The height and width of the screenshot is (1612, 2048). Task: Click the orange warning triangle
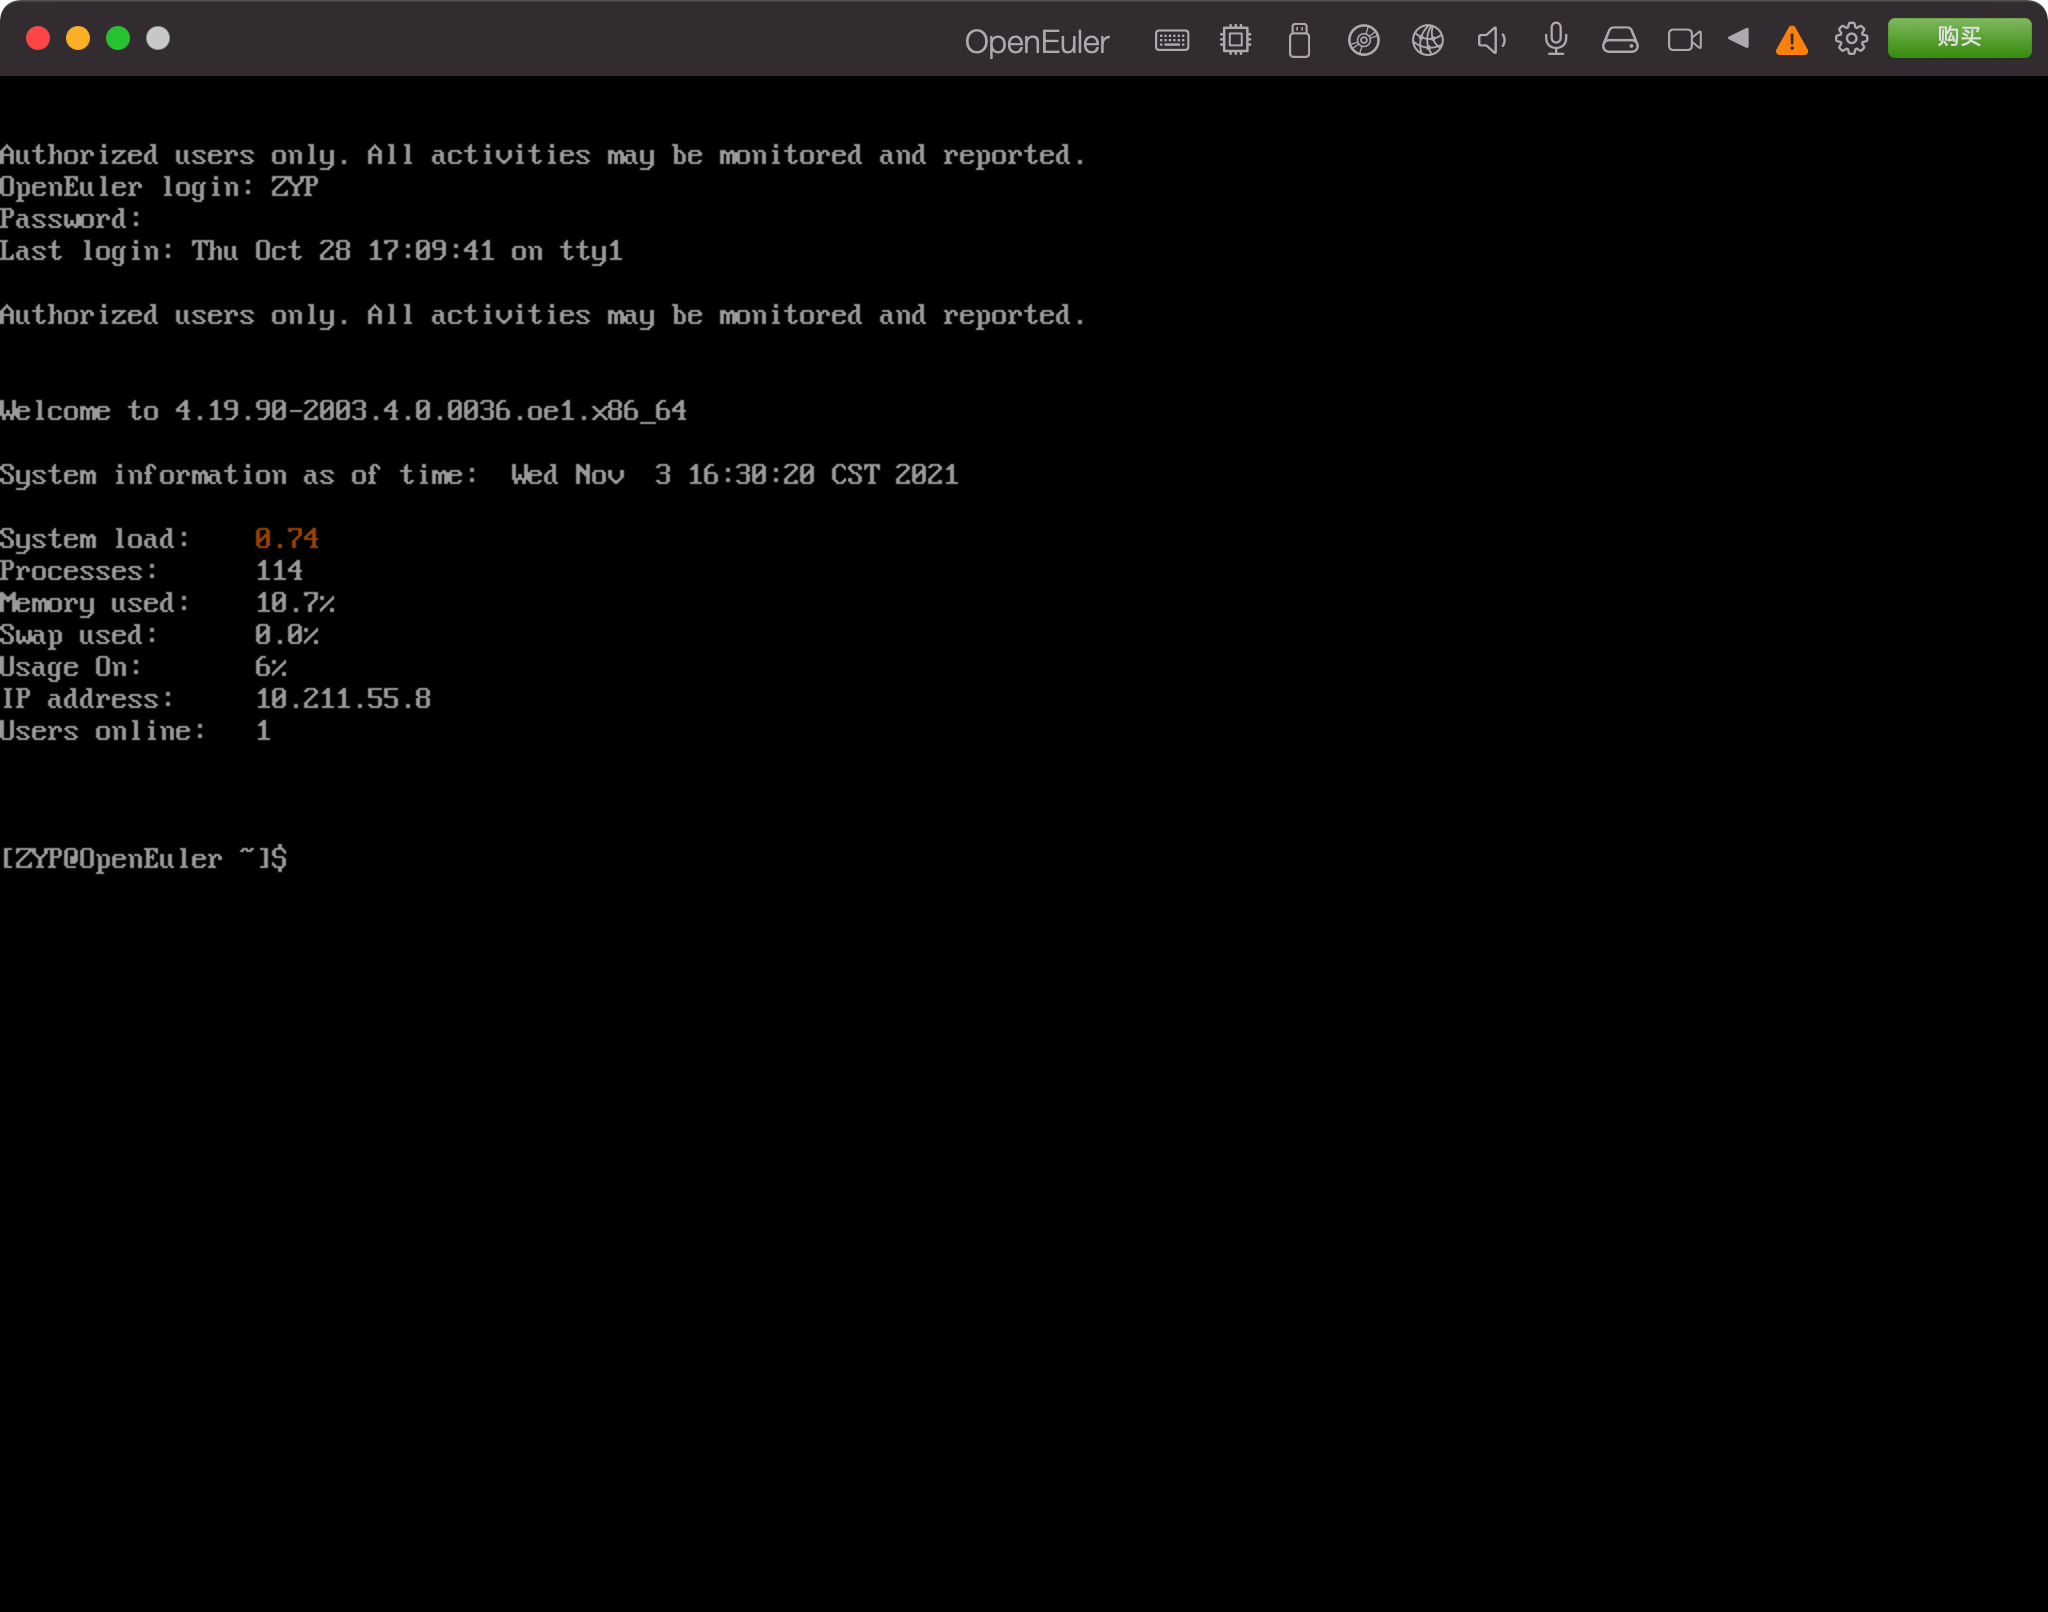pos(1791,40)
